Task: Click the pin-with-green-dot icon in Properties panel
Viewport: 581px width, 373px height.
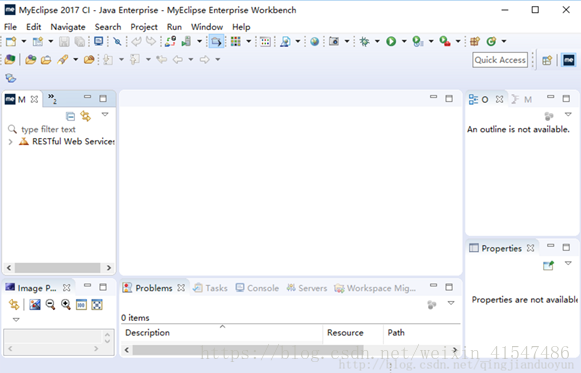Action: 548,265
